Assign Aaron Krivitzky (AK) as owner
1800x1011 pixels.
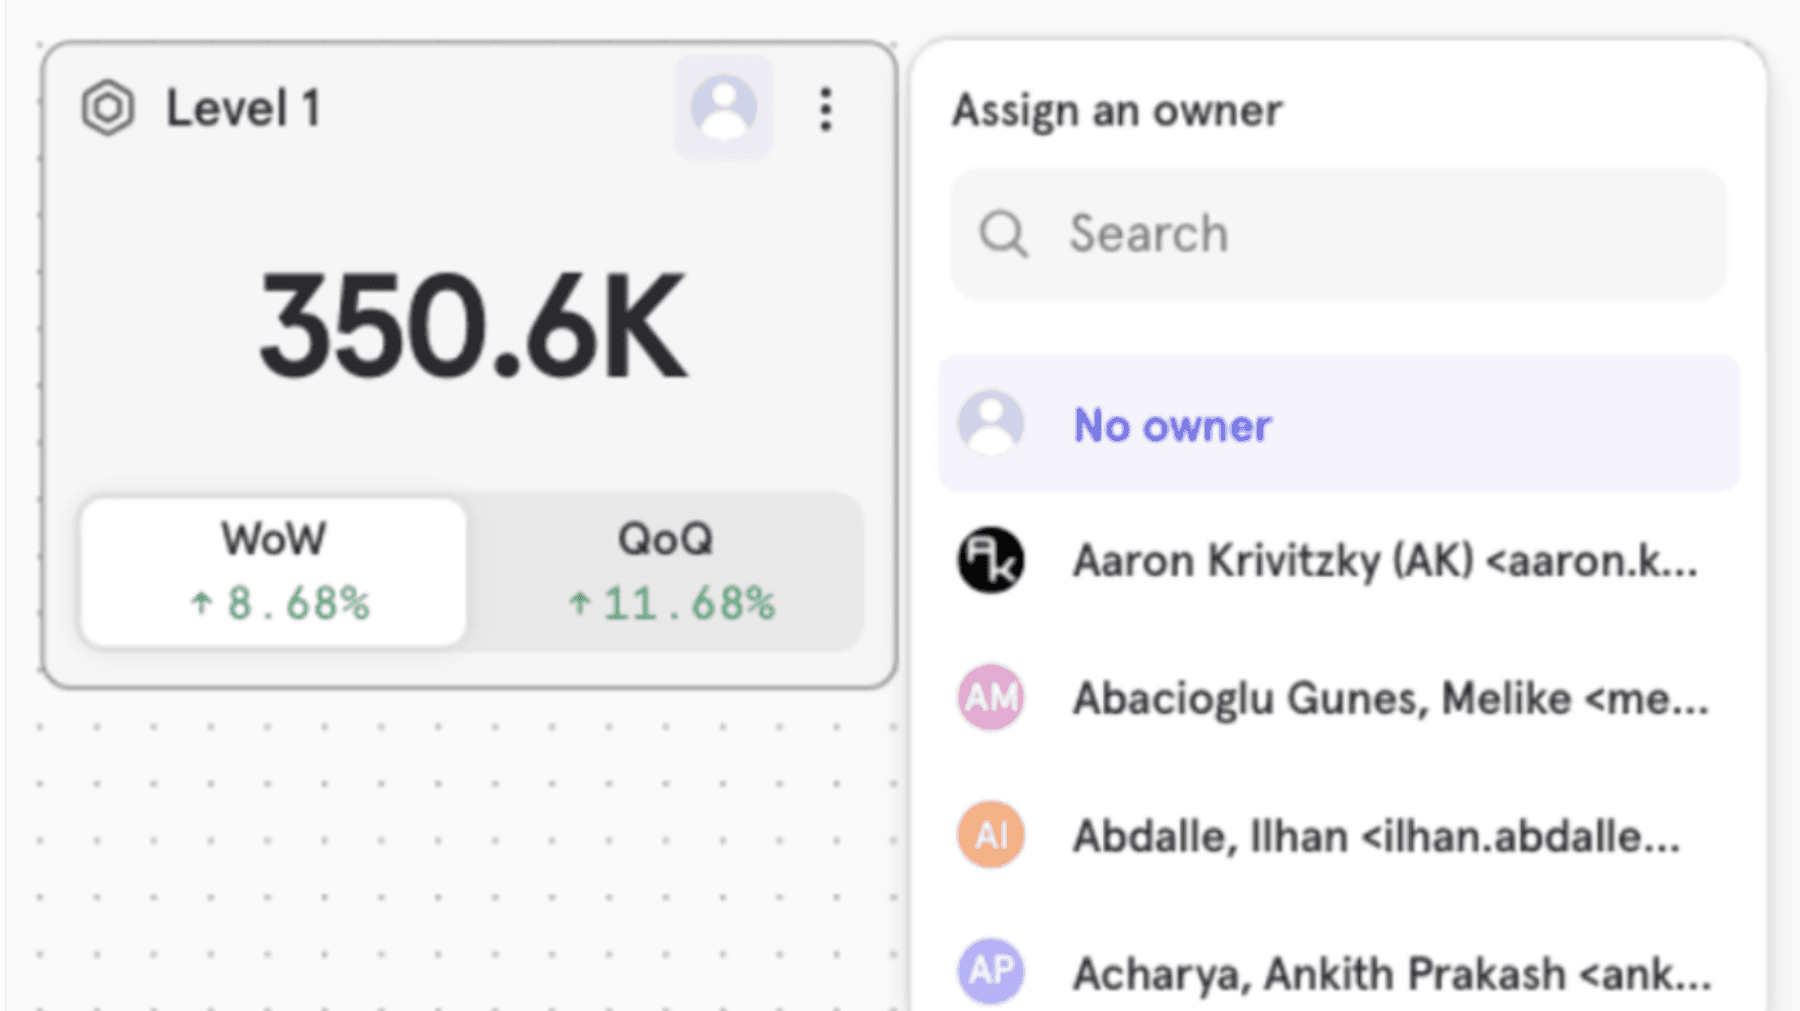tap(1384, 561)
